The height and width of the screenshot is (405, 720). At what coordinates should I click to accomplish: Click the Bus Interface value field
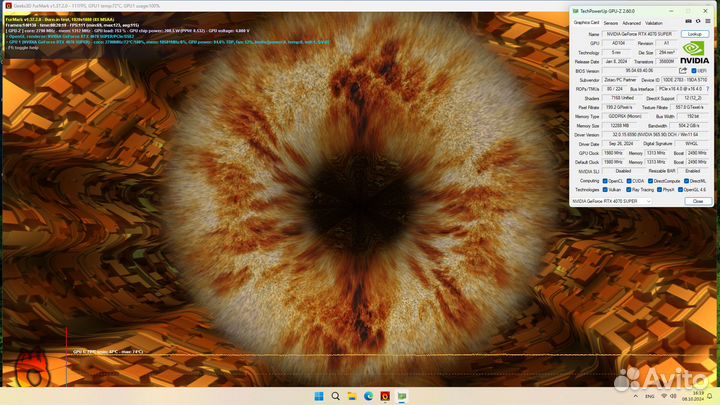pyautogui.click(x=681, y=89)
